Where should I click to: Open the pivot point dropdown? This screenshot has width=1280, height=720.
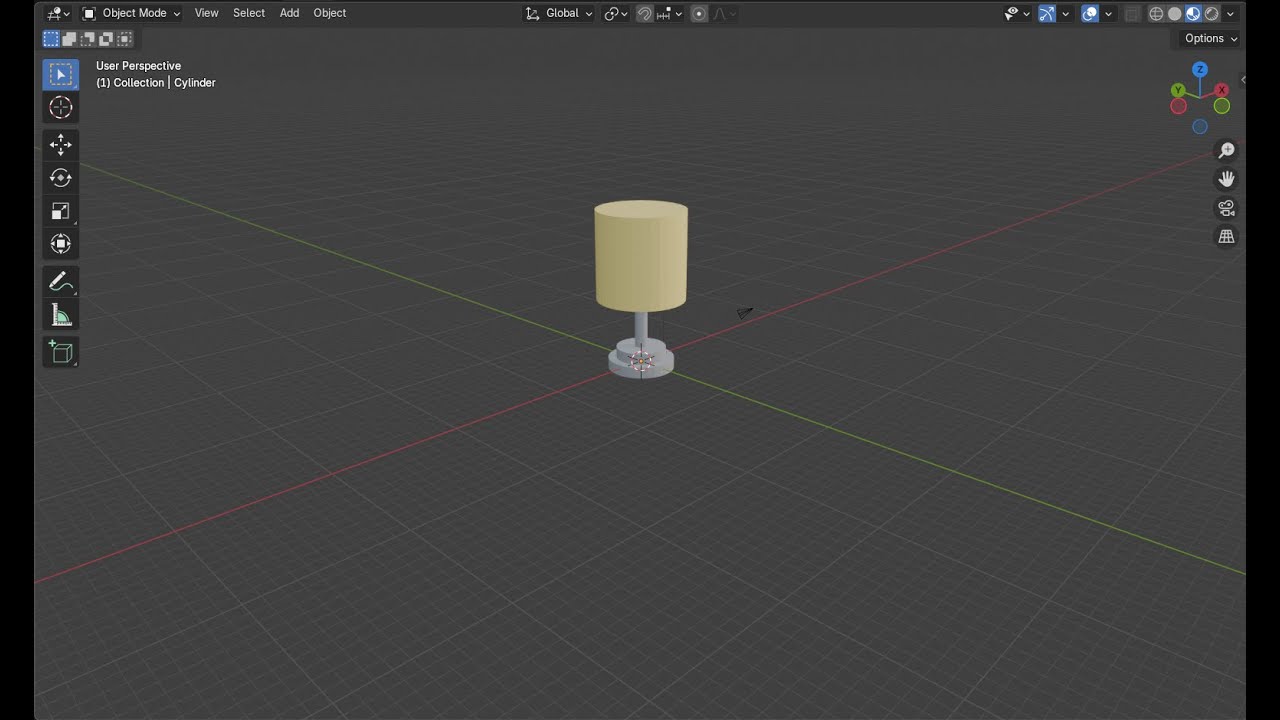[x=616, y=13]
